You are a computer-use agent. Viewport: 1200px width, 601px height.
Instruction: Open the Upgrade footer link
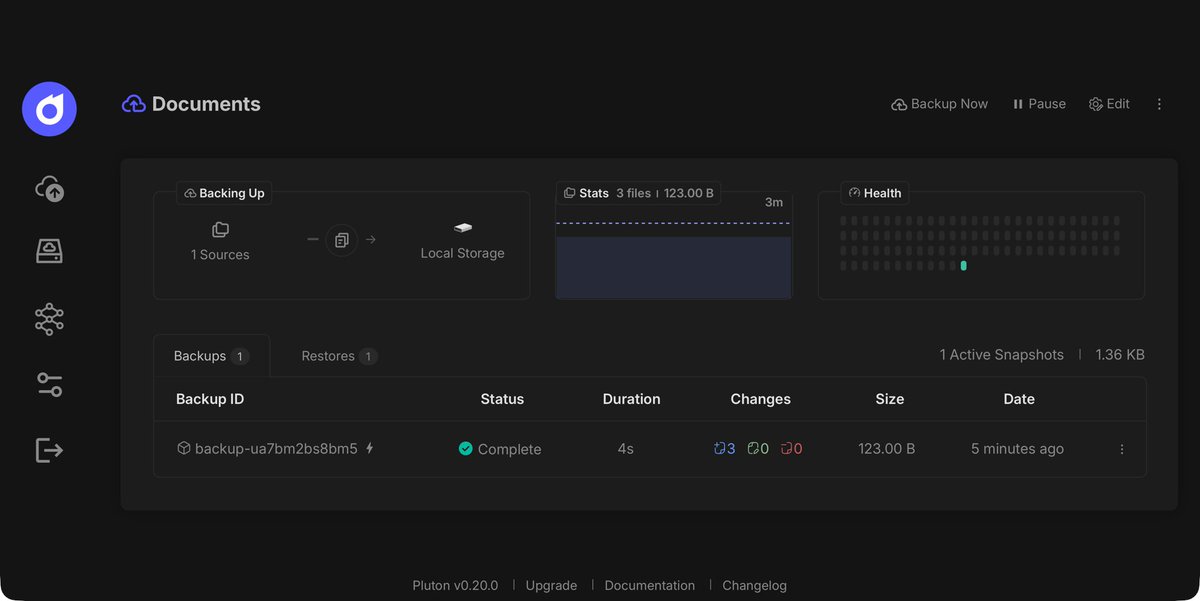[x=551, y=586]
